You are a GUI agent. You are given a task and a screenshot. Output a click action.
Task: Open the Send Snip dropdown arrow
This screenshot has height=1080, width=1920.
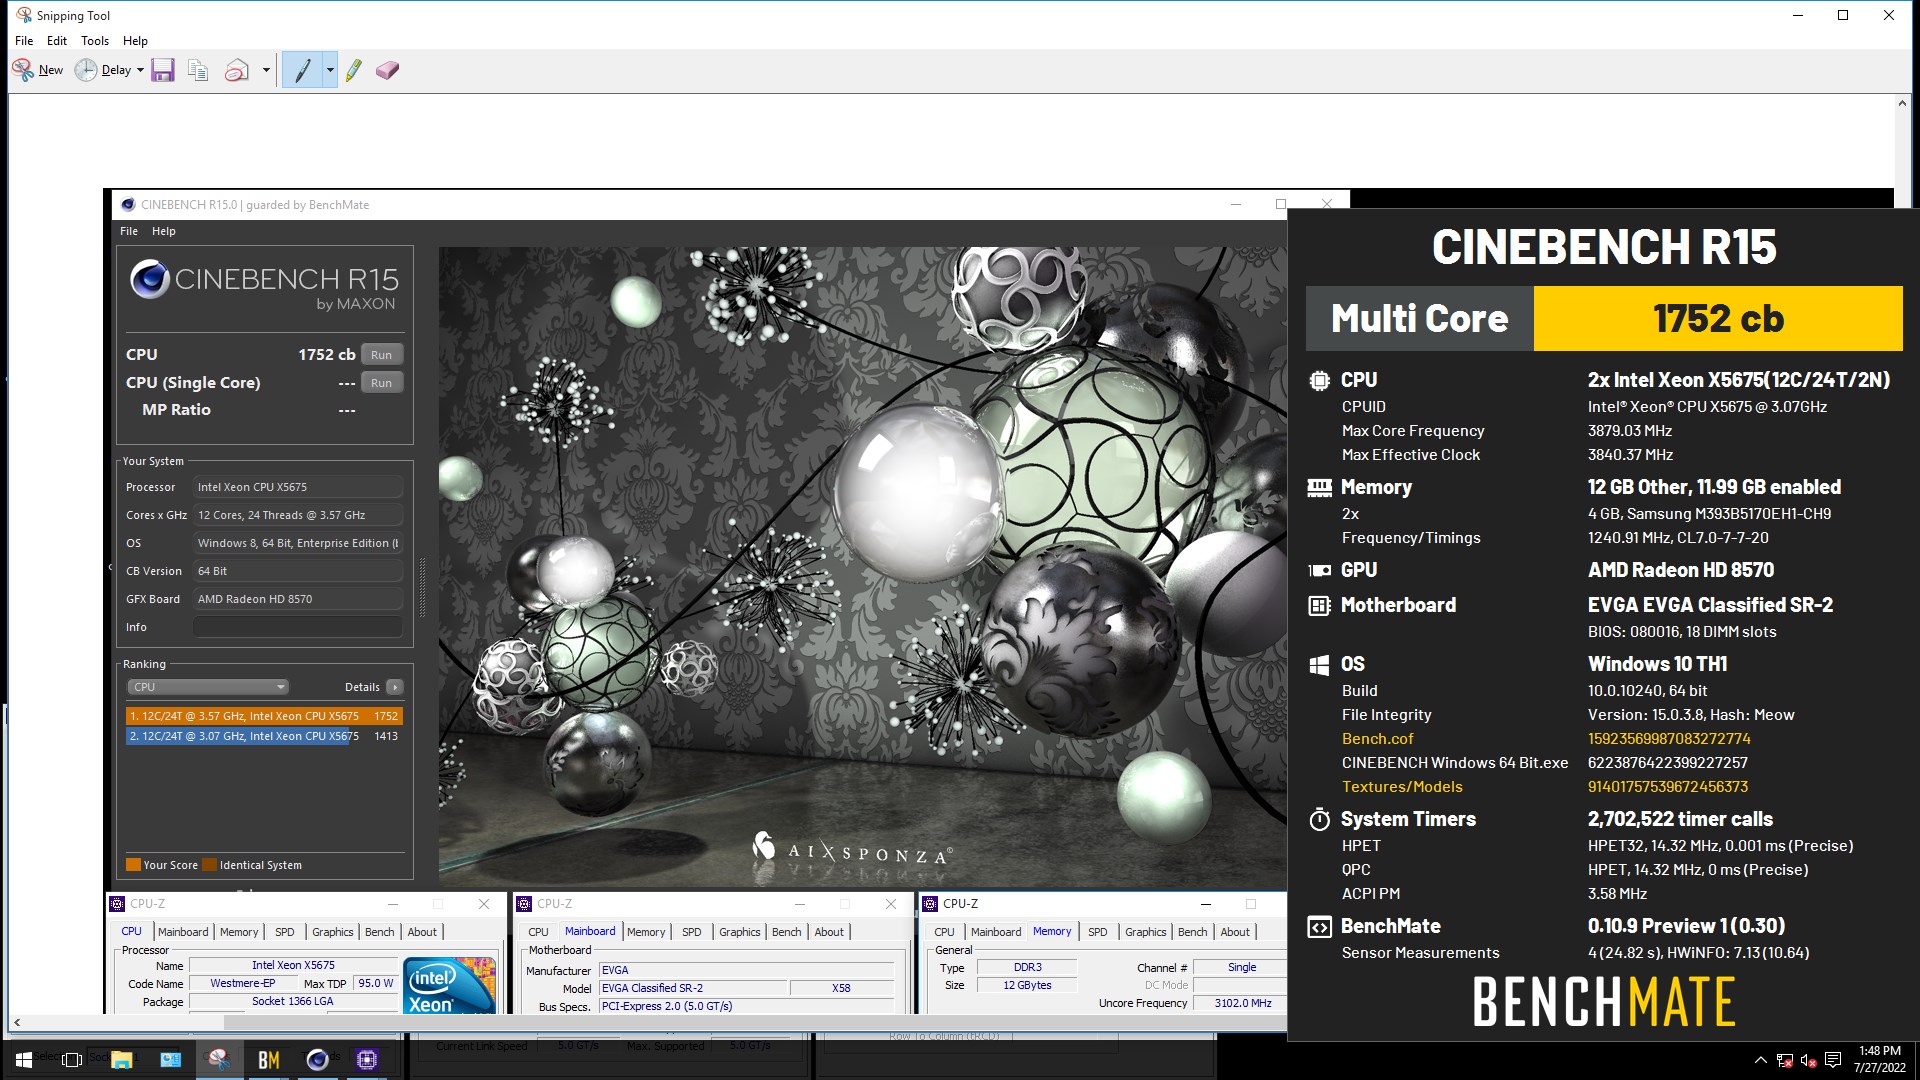coord(266,70)
